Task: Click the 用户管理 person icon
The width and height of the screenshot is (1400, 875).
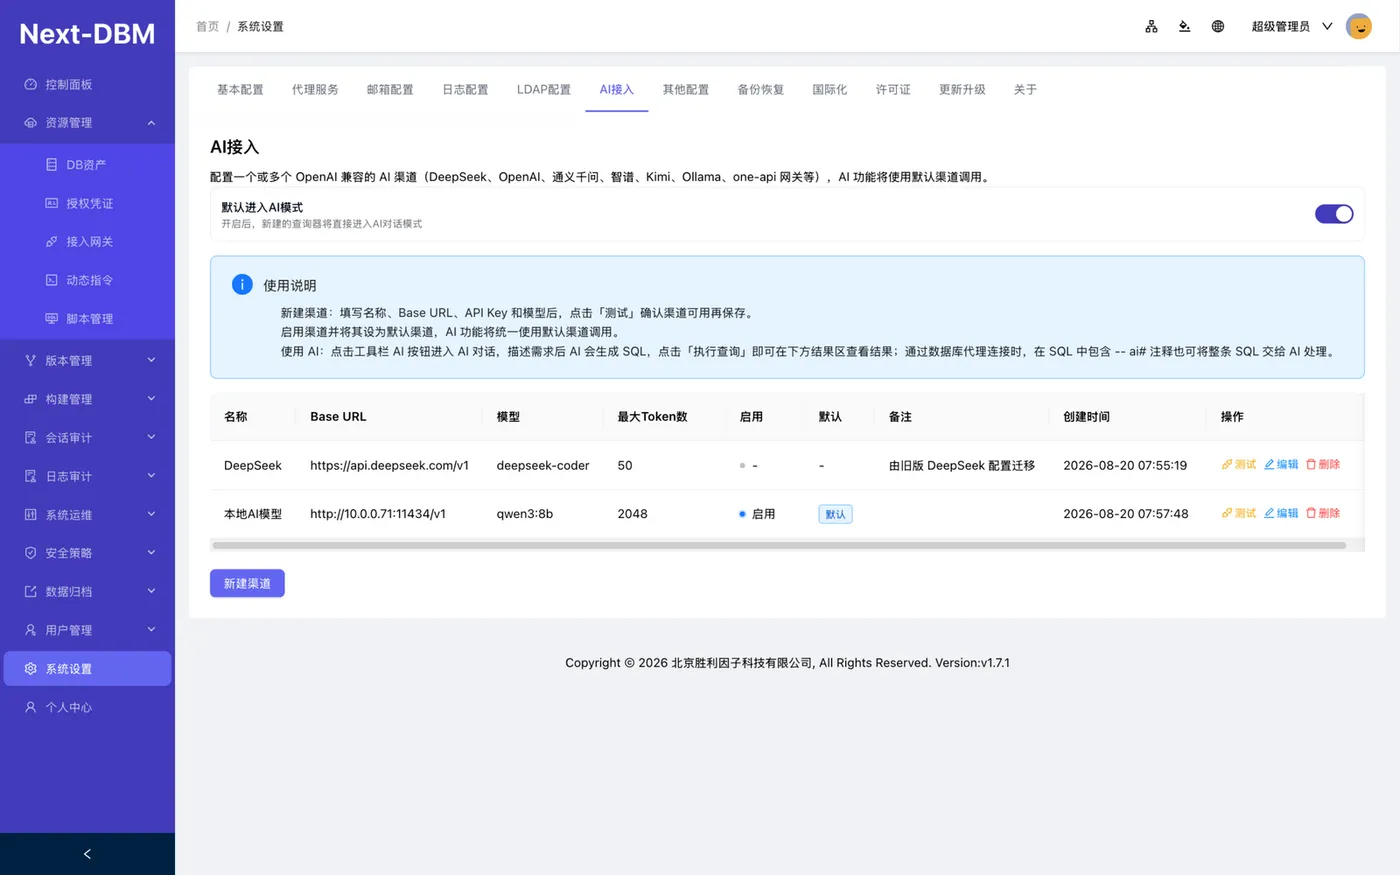Action: (30, 630)
